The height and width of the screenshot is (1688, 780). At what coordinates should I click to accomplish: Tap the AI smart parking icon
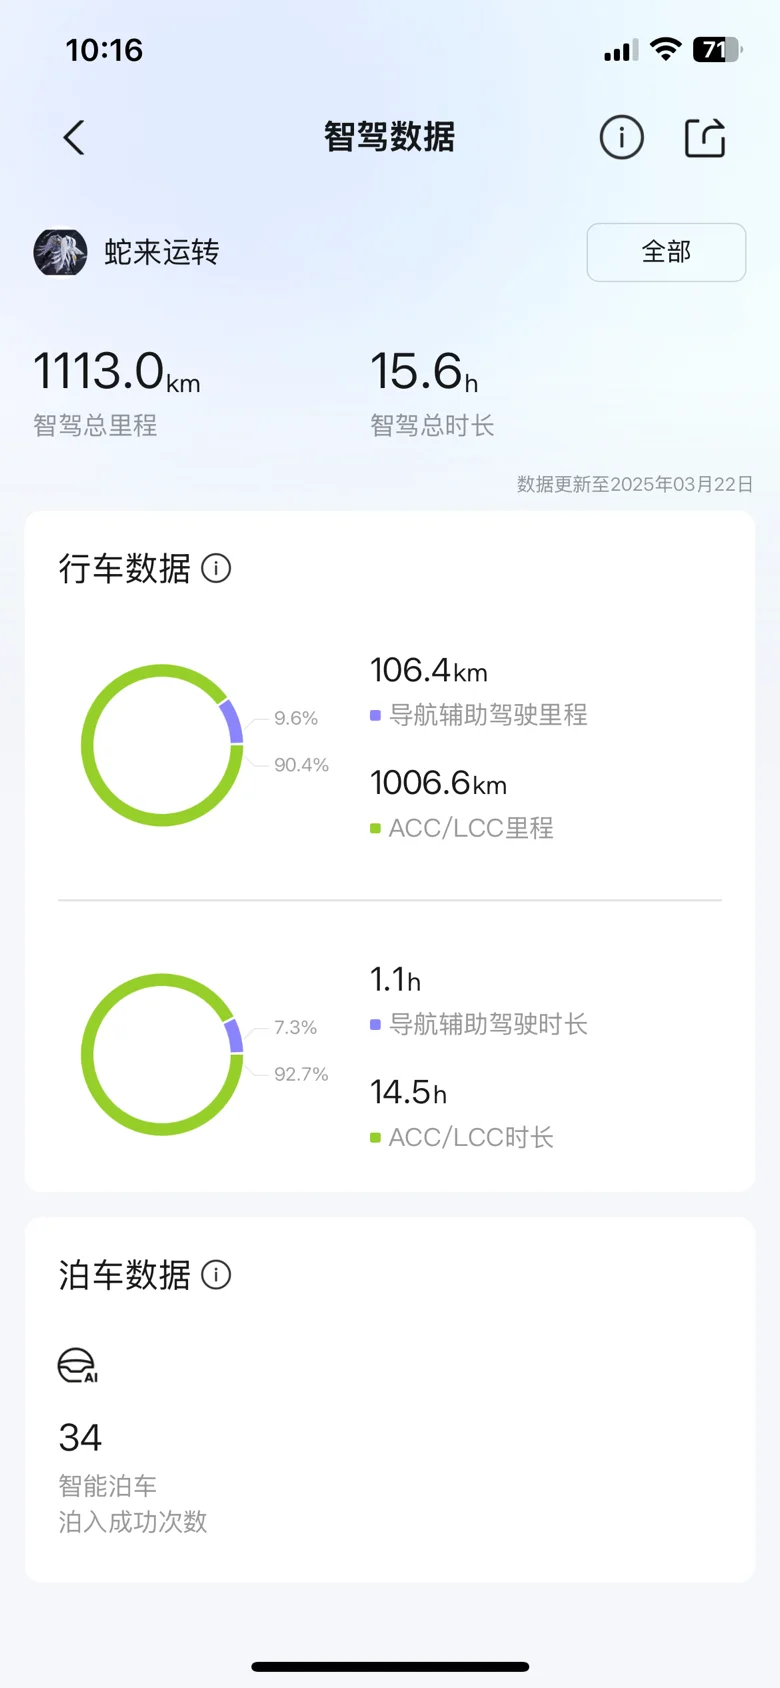pyautogui.click(x=78, y=1366)
